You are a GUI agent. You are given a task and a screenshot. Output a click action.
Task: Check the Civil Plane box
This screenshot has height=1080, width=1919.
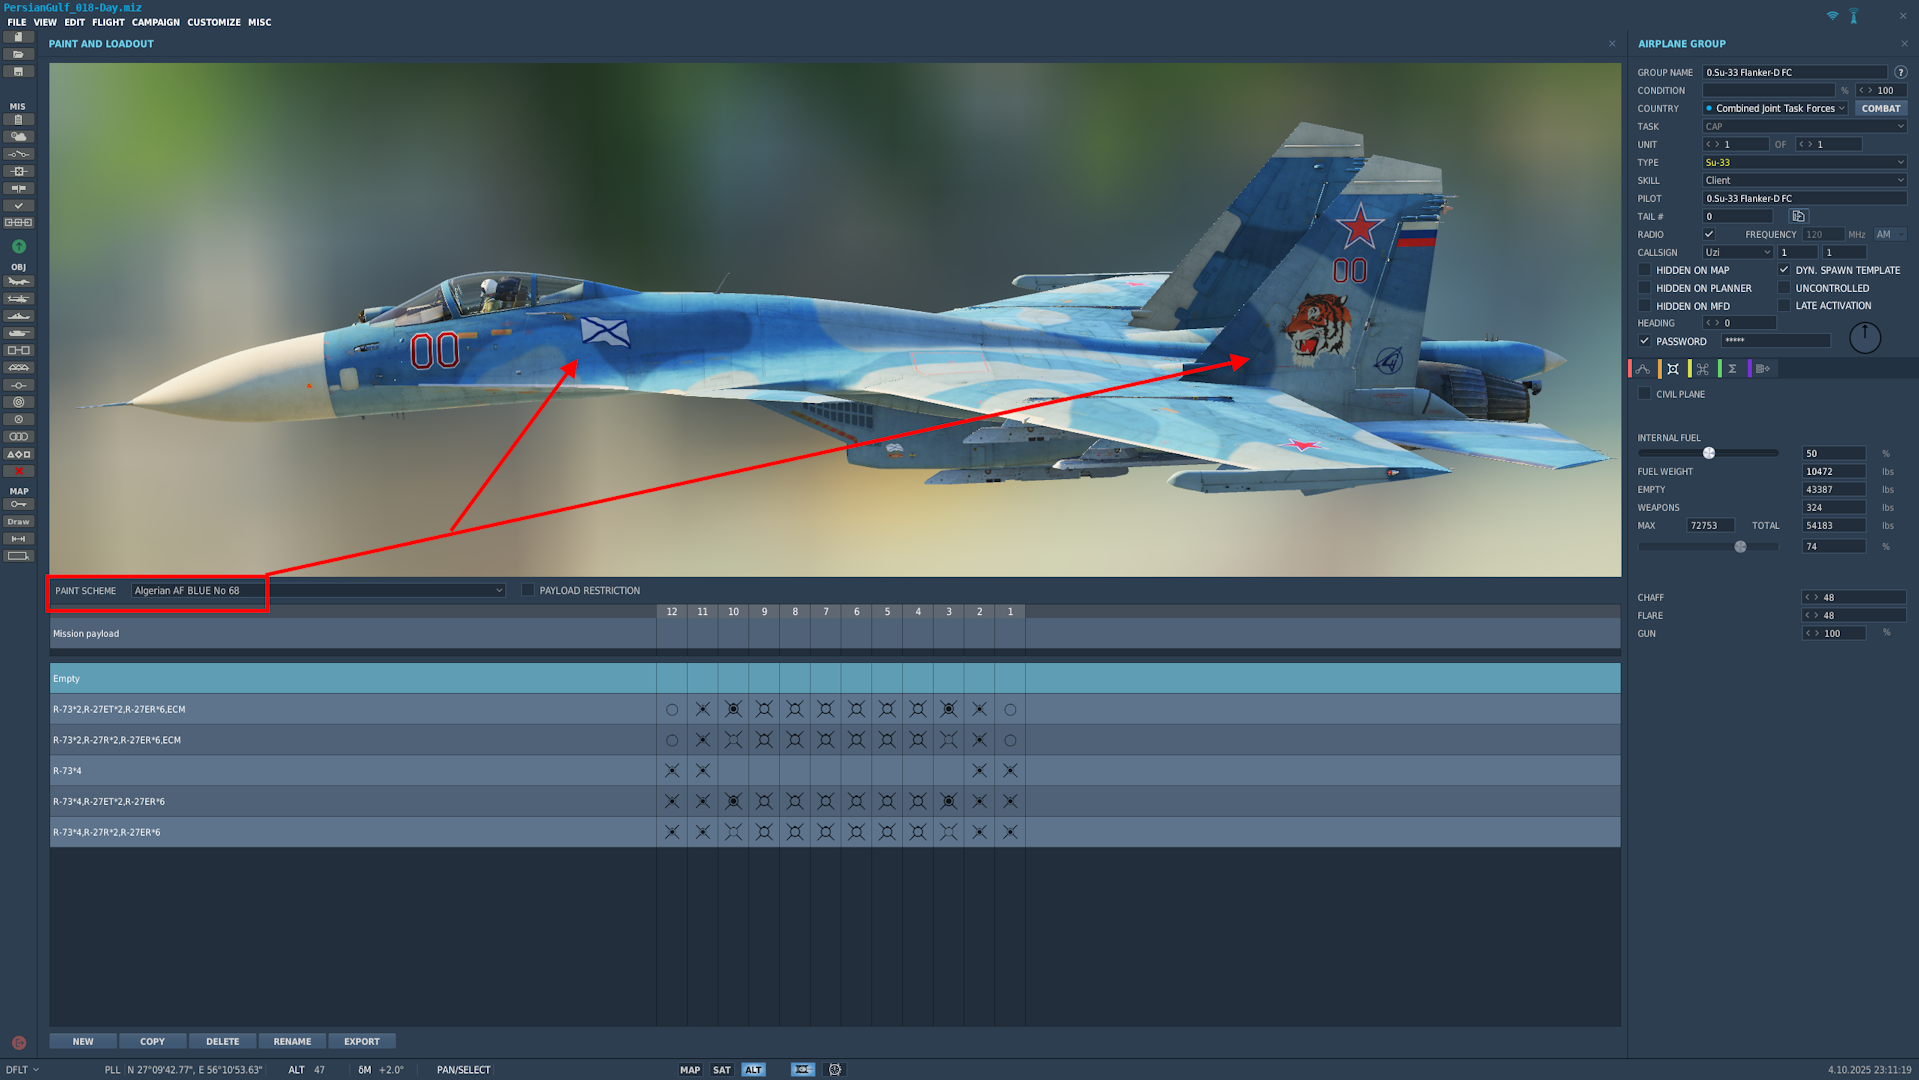point(1644,394)
